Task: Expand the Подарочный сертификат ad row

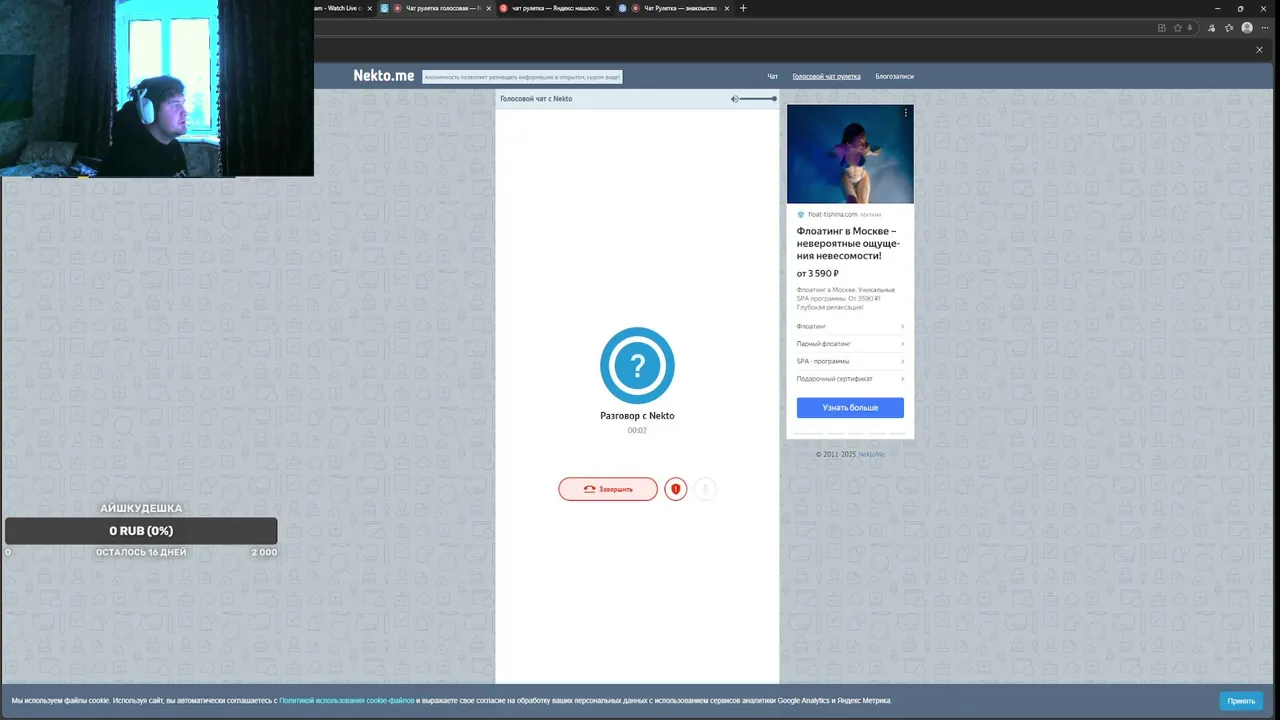Action: pyautogui.click(x=850, y=379)
